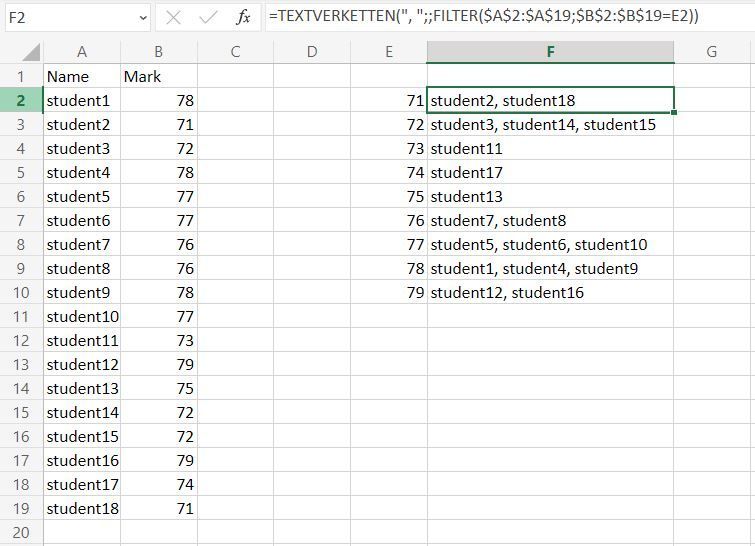This screenshot has height=546, width=755.
Task: Select column G header
Action: coord(712,52)
